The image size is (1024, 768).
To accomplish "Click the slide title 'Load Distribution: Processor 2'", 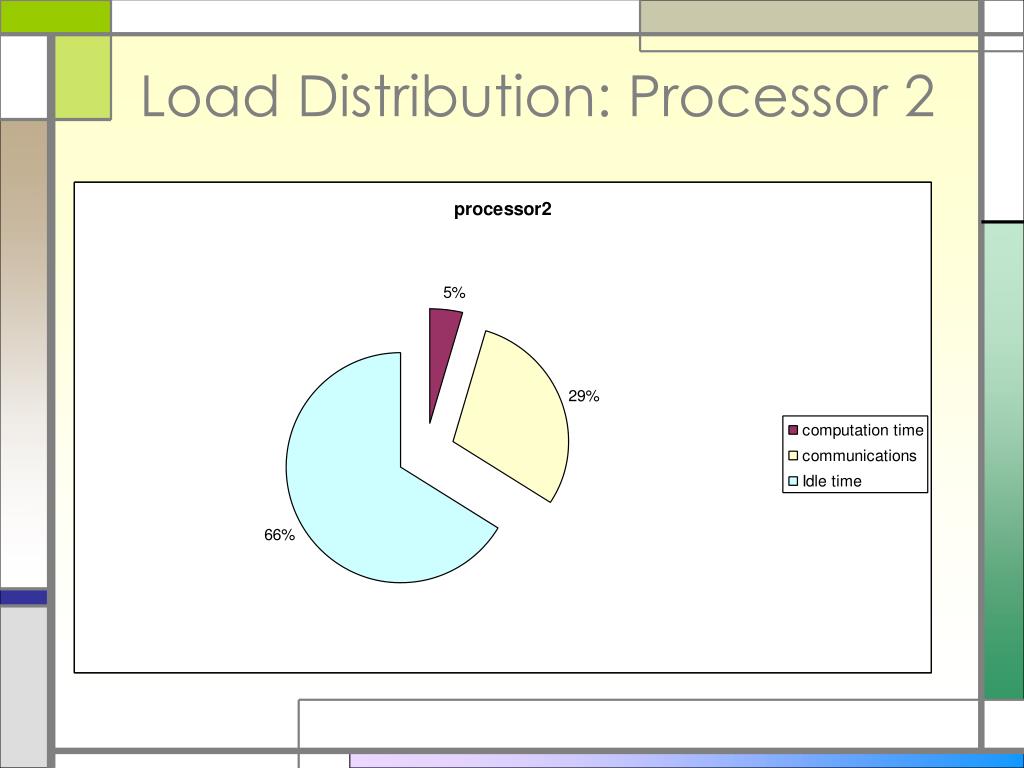I will tap(537, 96).
